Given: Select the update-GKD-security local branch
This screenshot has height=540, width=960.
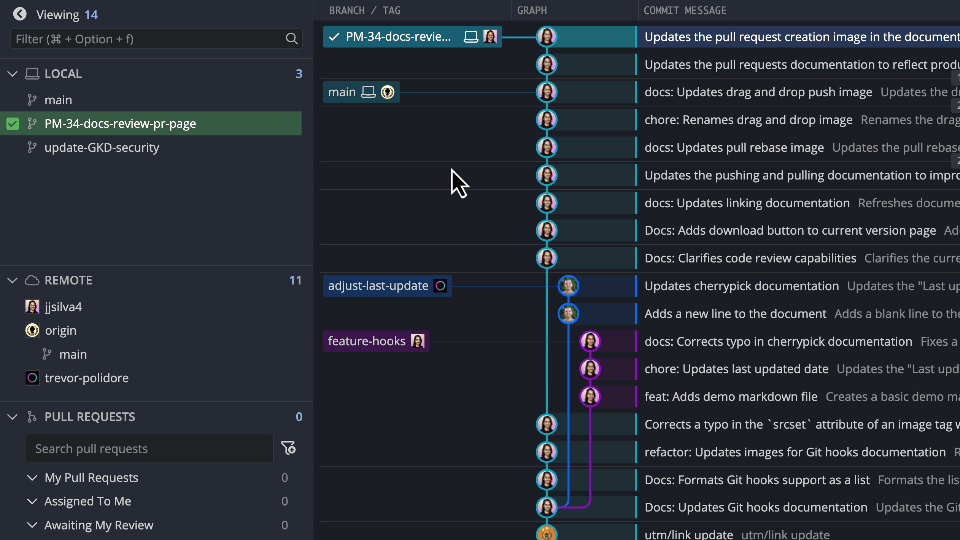Looking at the screenshot, I should (x=101, y=148).
